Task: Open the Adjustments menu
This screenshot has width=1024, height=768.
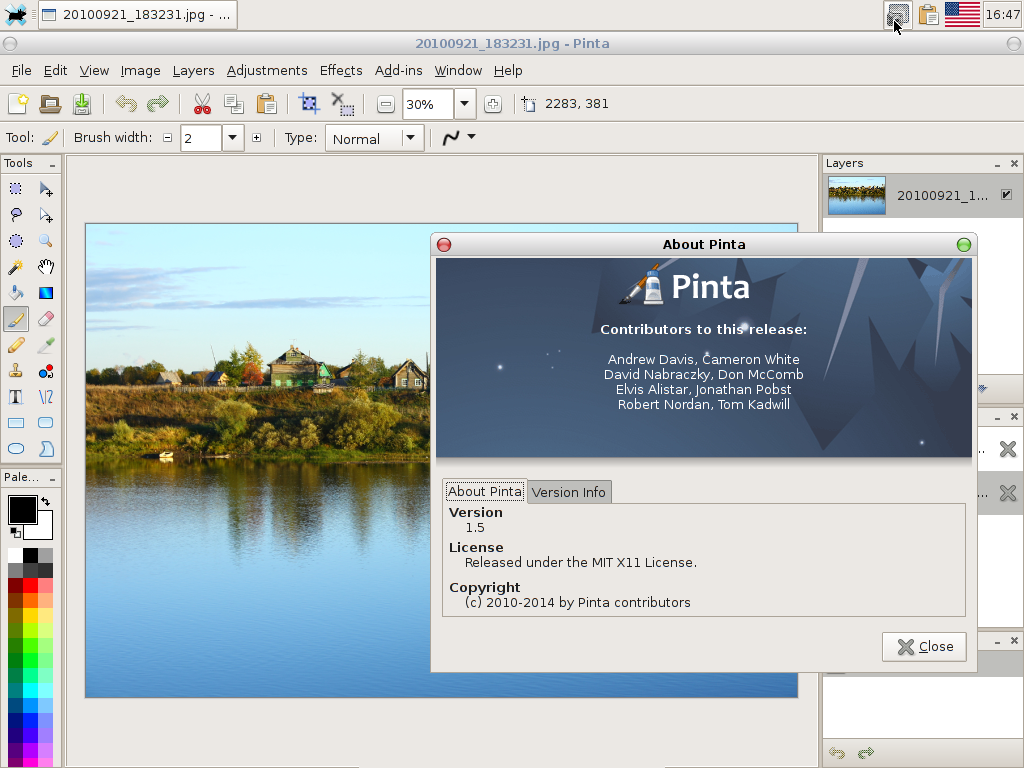Action: click(267, 71)
